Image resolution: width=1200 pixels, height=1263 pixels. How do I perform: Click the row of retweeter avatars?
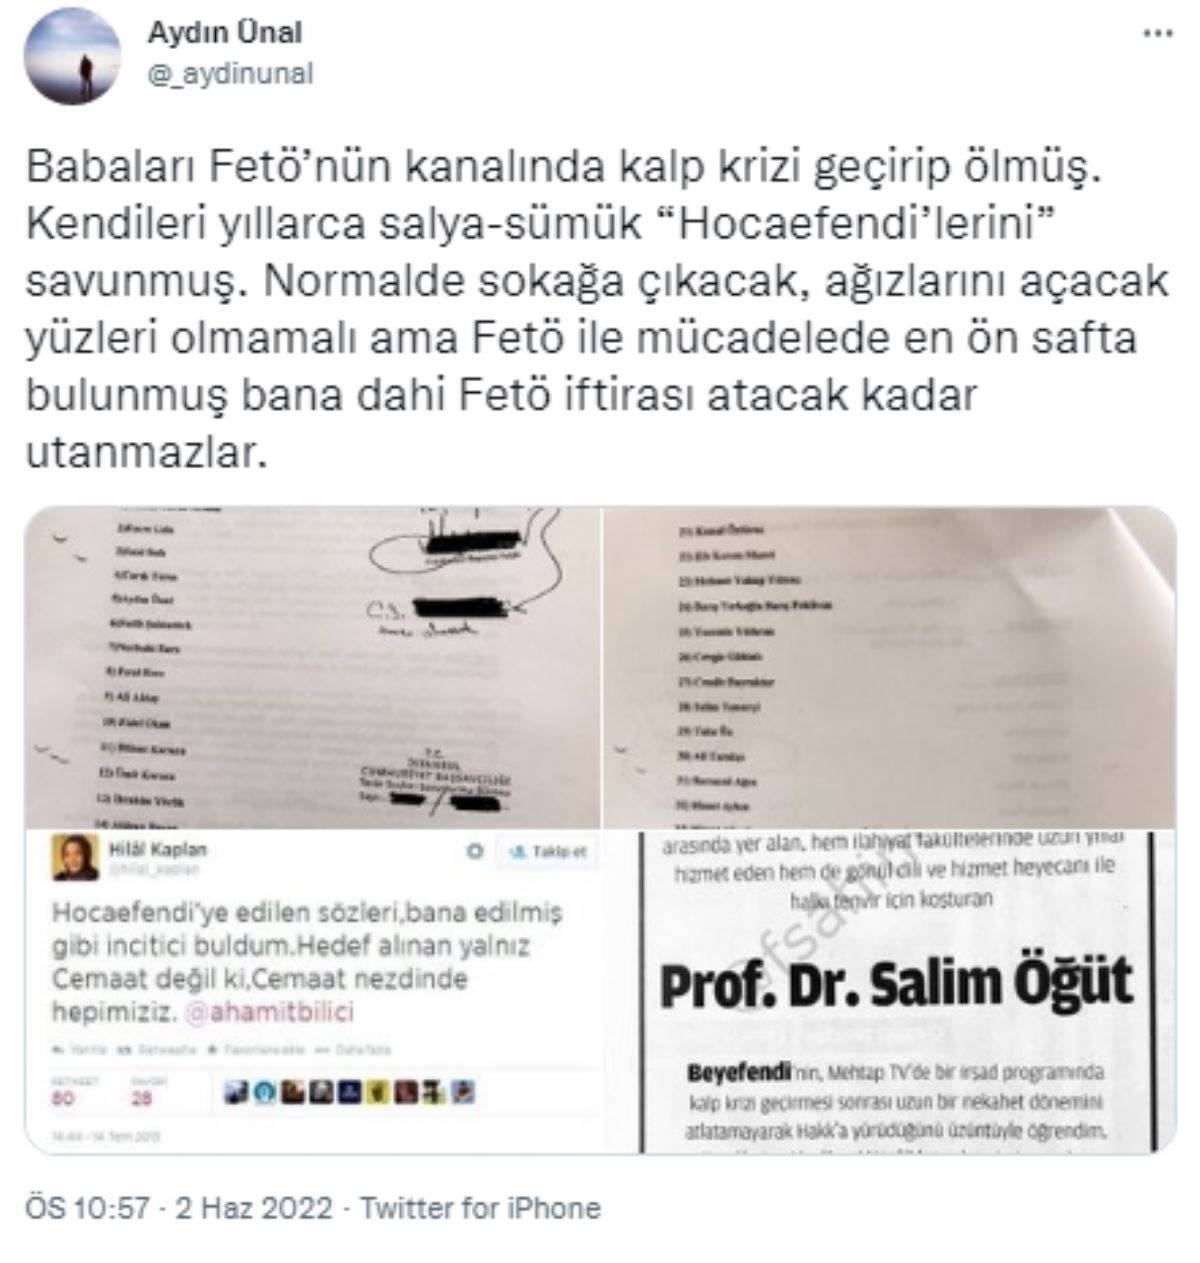point(349,1093)
